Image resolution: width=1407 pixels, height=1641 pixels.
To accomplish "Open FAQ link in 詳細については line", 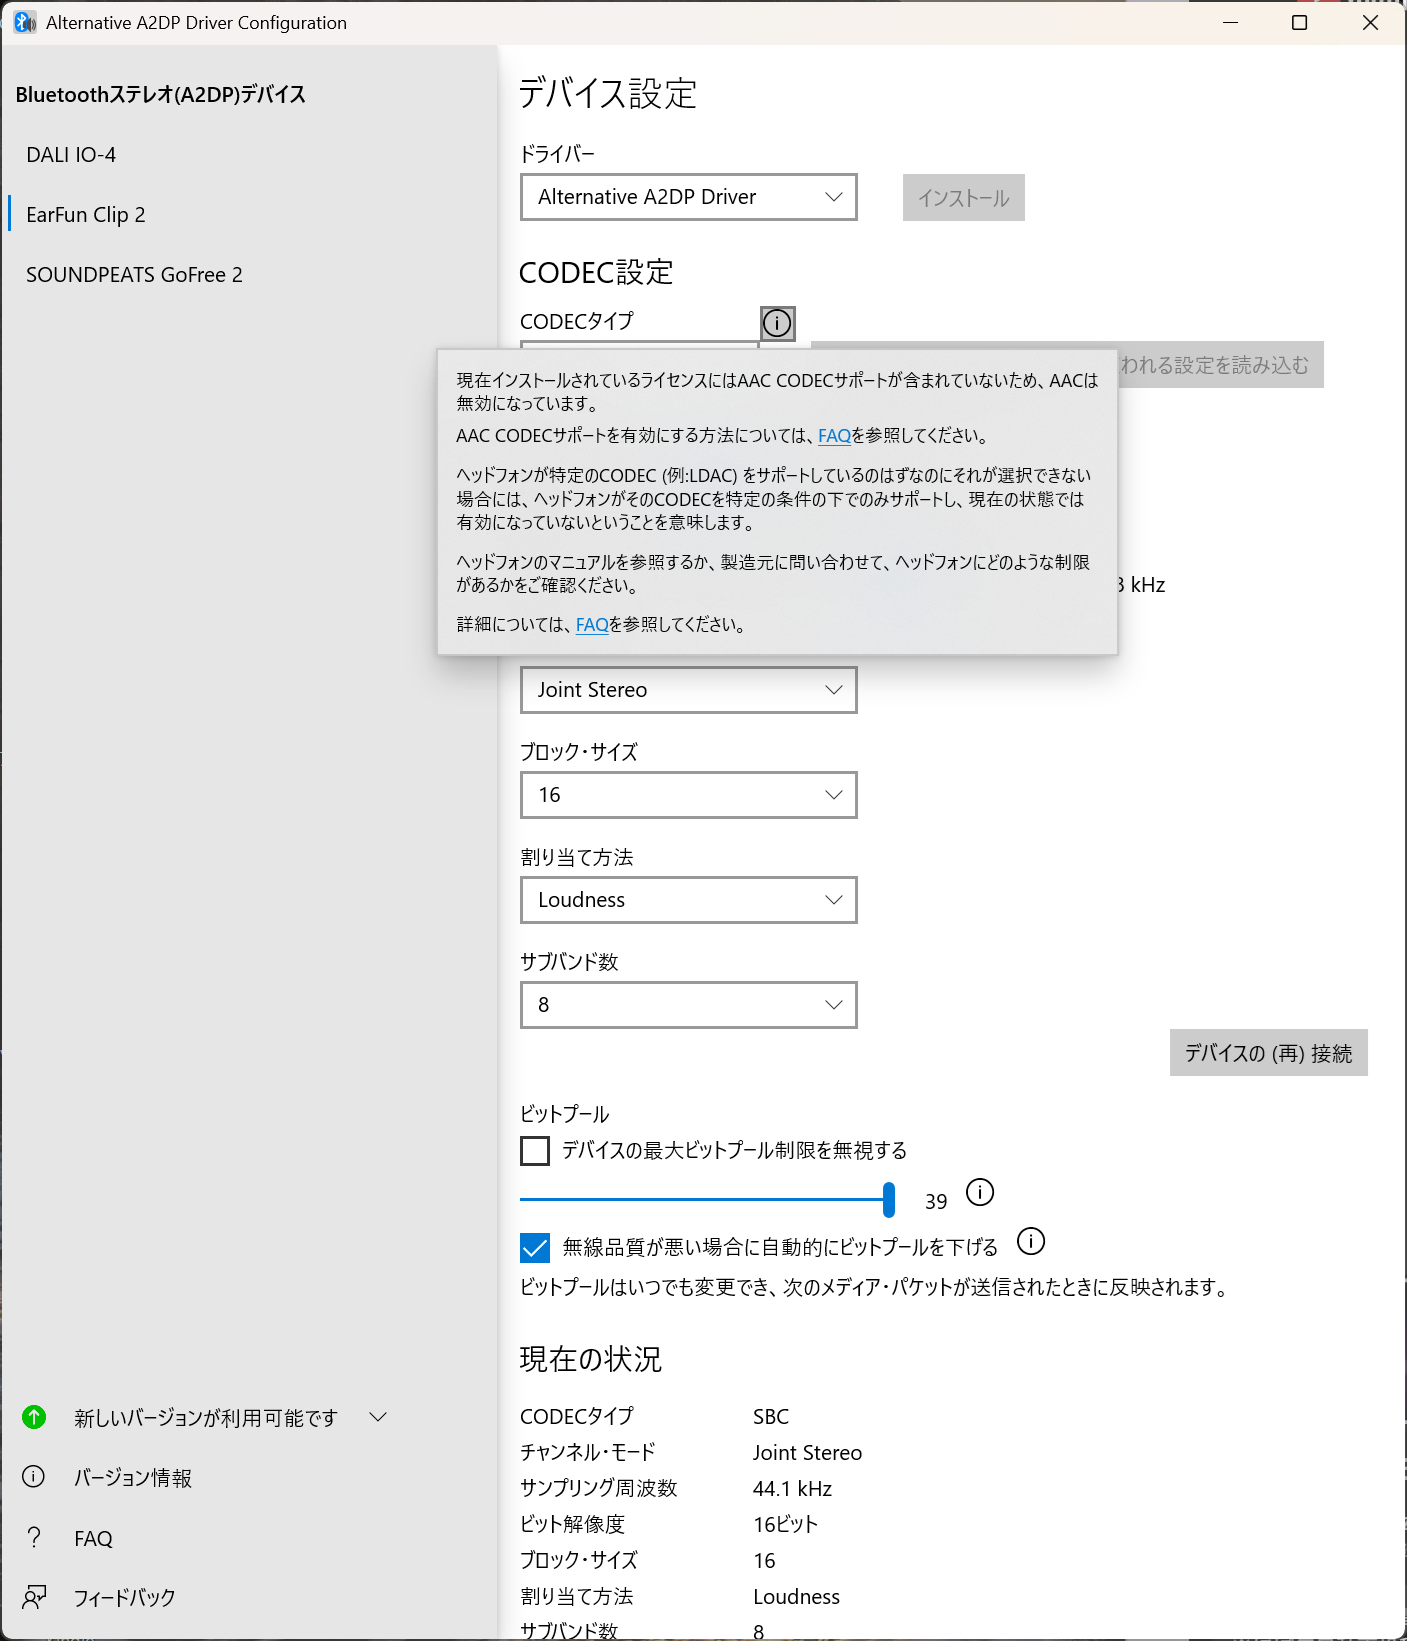I will point(592,625).
